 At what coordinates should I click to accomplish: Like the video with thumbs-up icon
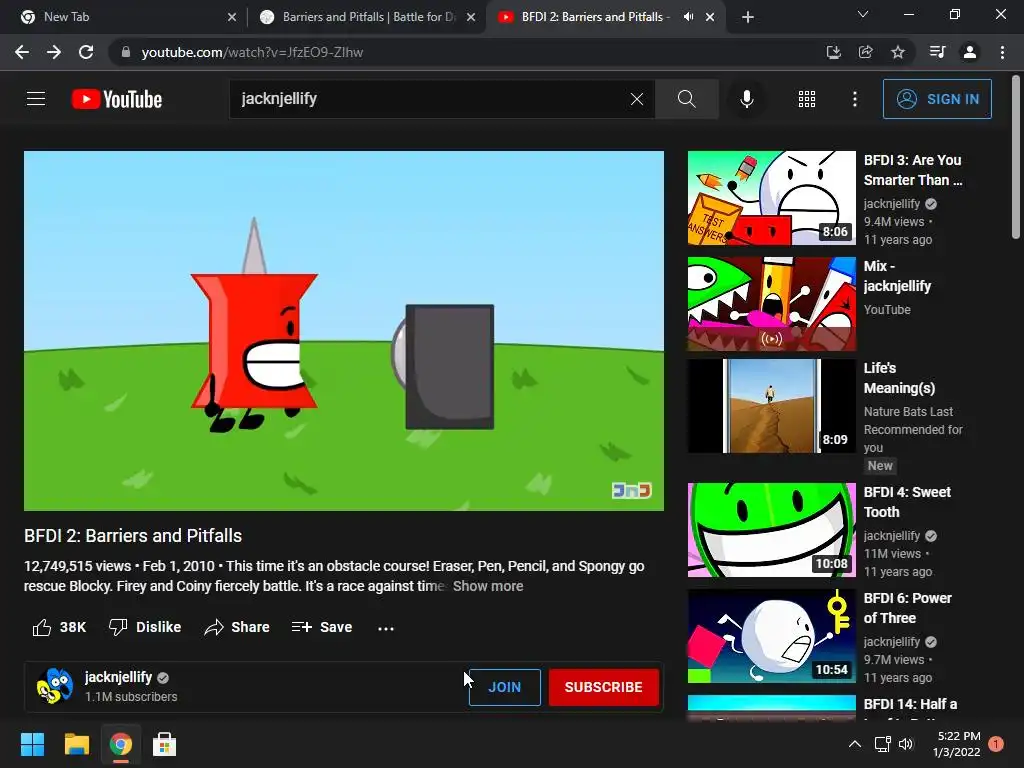coord(42,627)
